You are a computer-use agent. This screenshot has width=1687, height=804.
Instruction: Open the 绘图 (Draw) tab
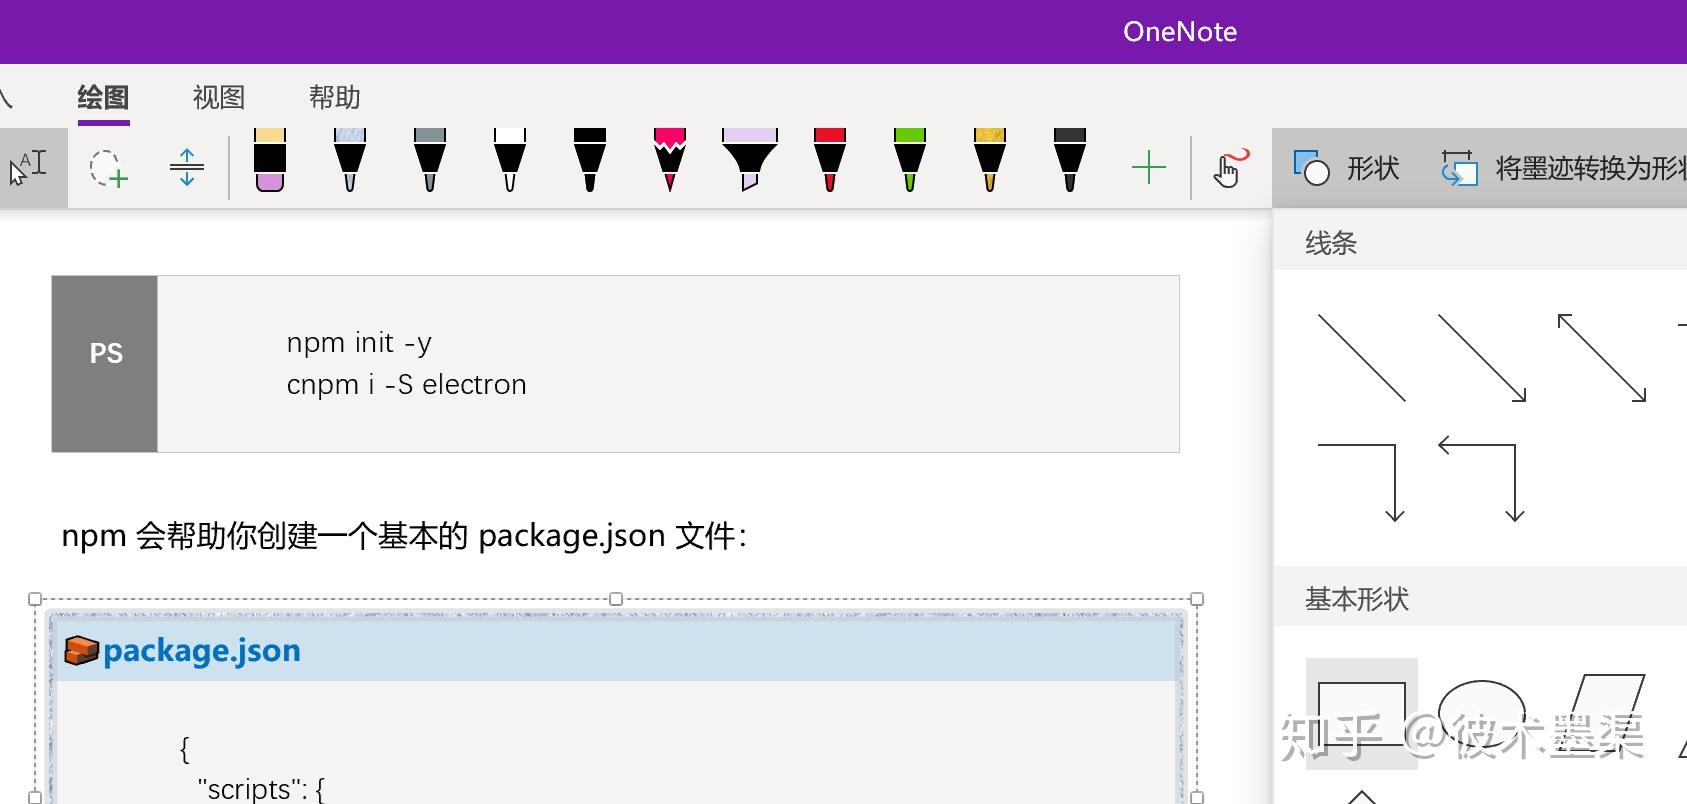103,97
